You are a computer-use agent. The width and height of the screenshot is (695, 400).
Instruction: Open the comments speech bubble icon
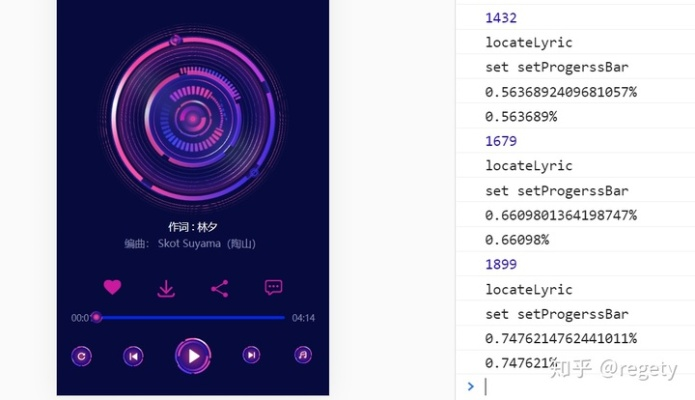click(273, 287)
